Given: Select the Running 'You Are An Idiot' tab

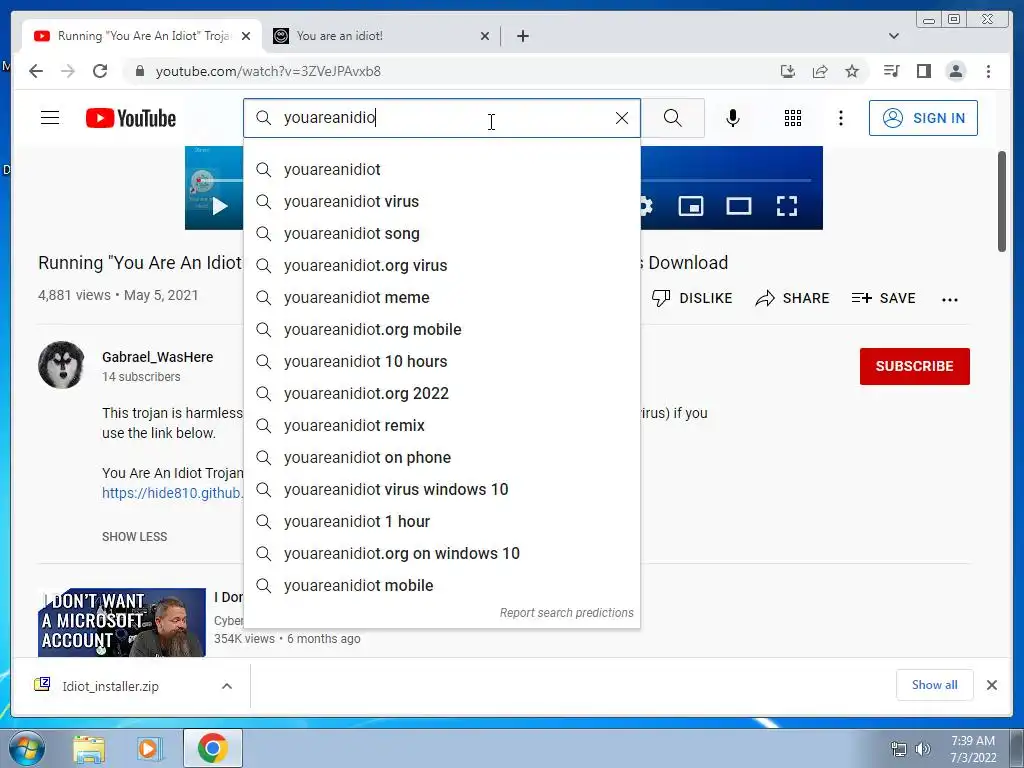Looking at the screenshot, I should click(x=142, y=36).
